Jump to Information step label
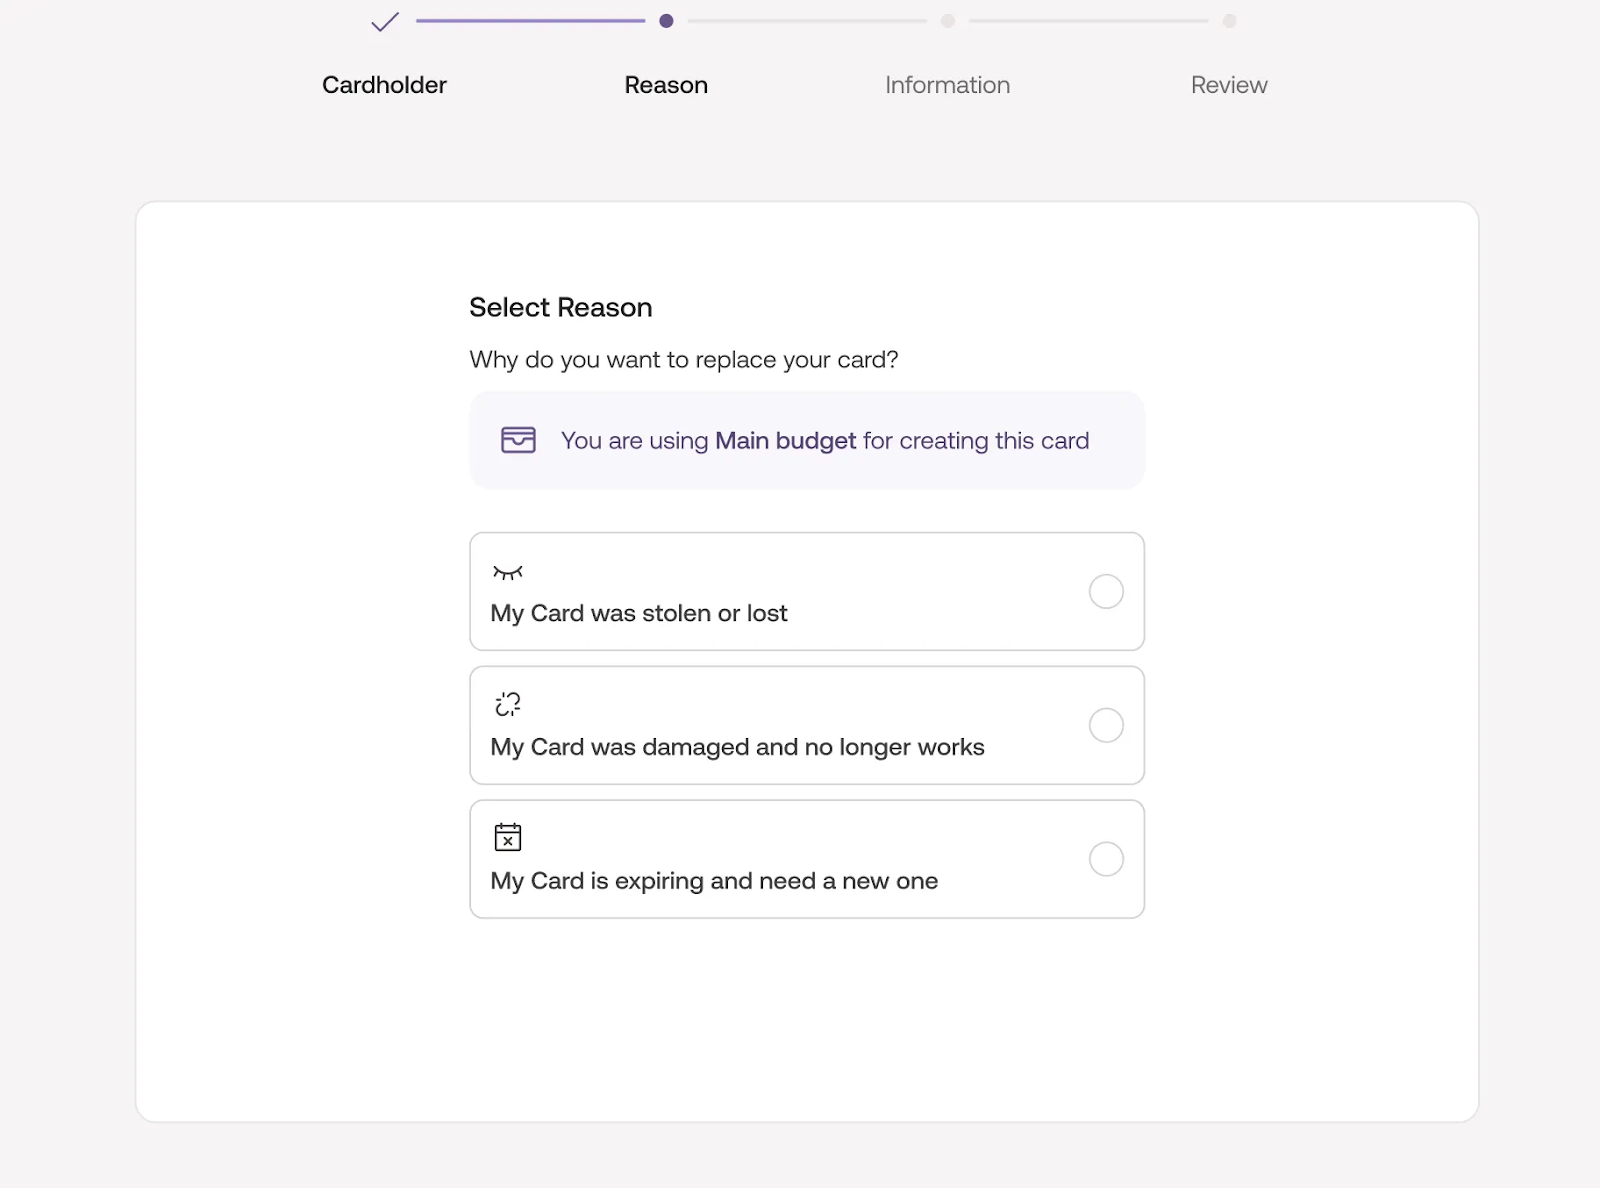This screenshot has height=1188, width=1600. point(947,85)
